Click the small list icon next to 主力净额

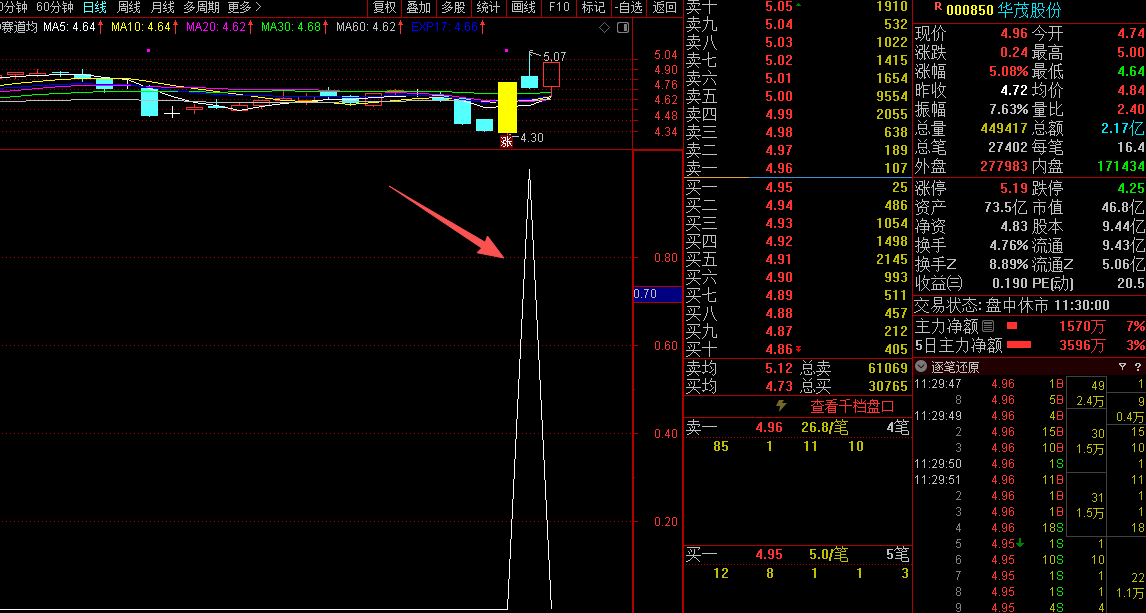(x=988, y=326)
